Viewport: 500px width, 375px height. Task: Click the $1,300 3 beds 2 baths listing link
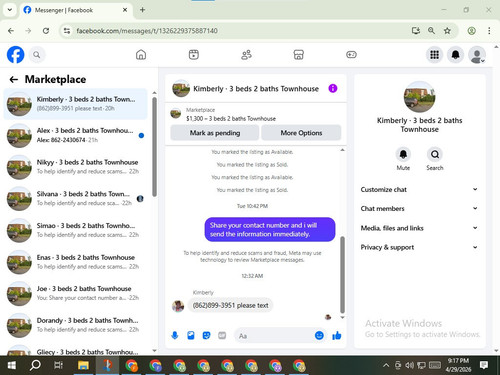(x=231, y=119)
